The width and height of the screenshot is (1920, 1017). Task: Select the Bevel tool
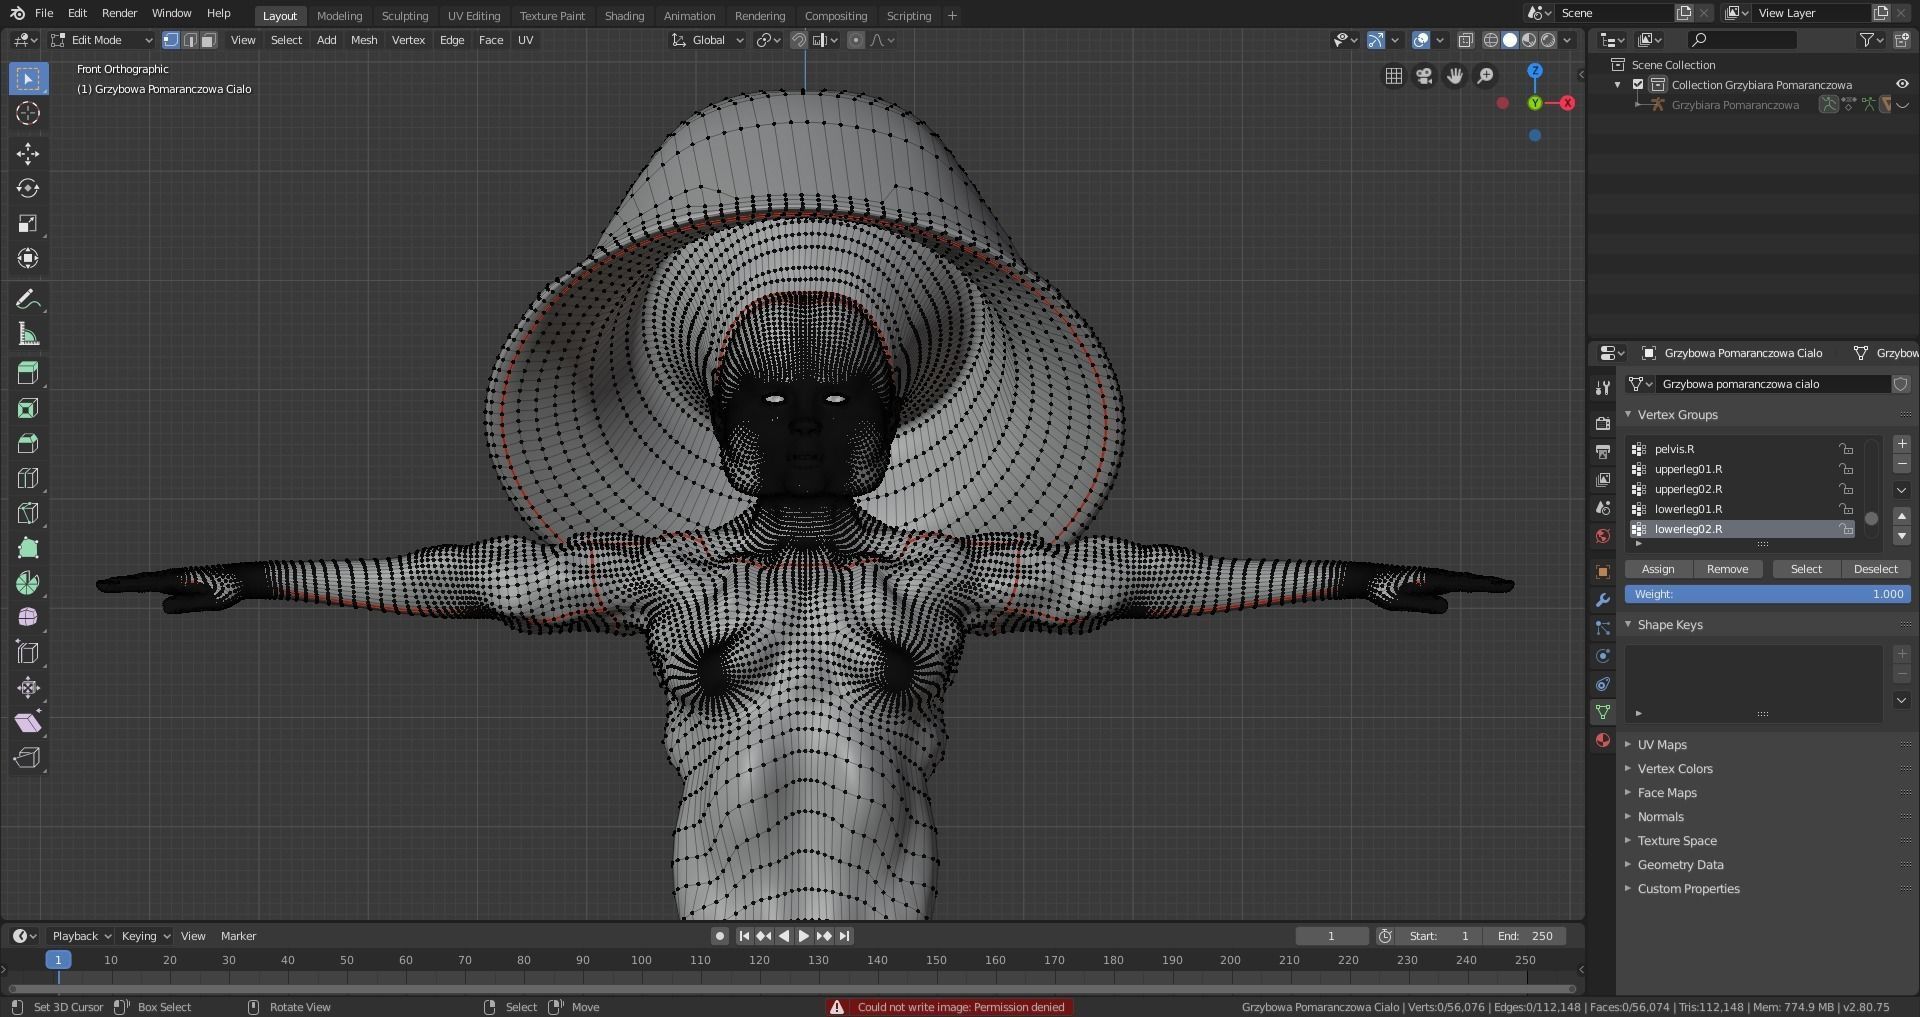[28, 443]
